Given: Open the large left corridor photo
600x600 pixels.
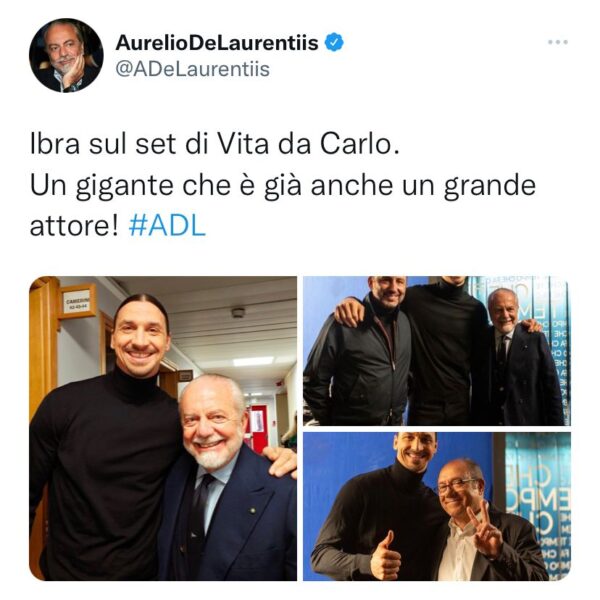Looking at the screenshot, I should (x=163, y=428).
